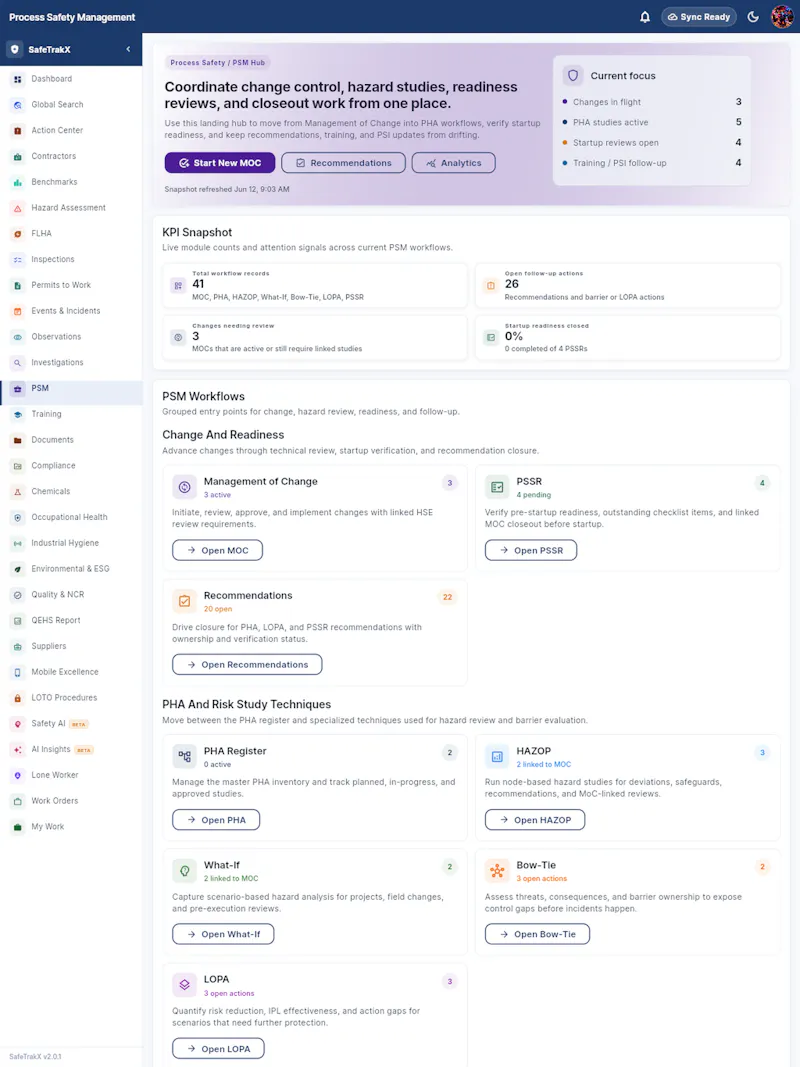
Task: Go to Documents in sidebar
Action: pos(71,440)
